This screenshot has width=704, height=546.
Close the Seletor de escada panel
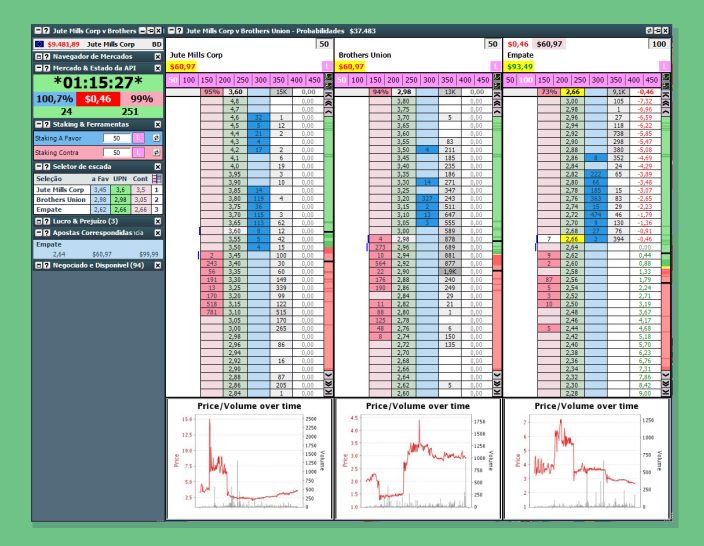pos(158,167)
